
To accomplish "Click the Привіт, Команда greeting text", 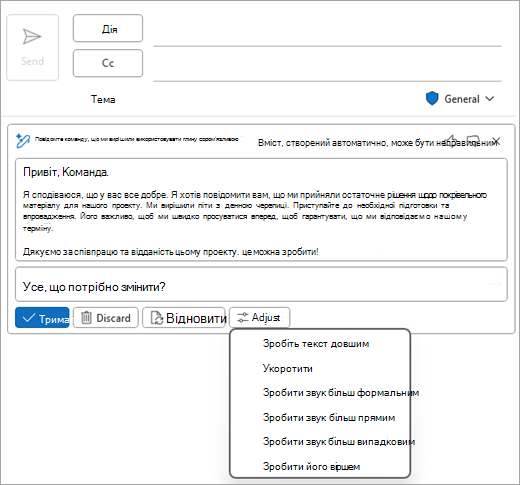I will 66,172.
